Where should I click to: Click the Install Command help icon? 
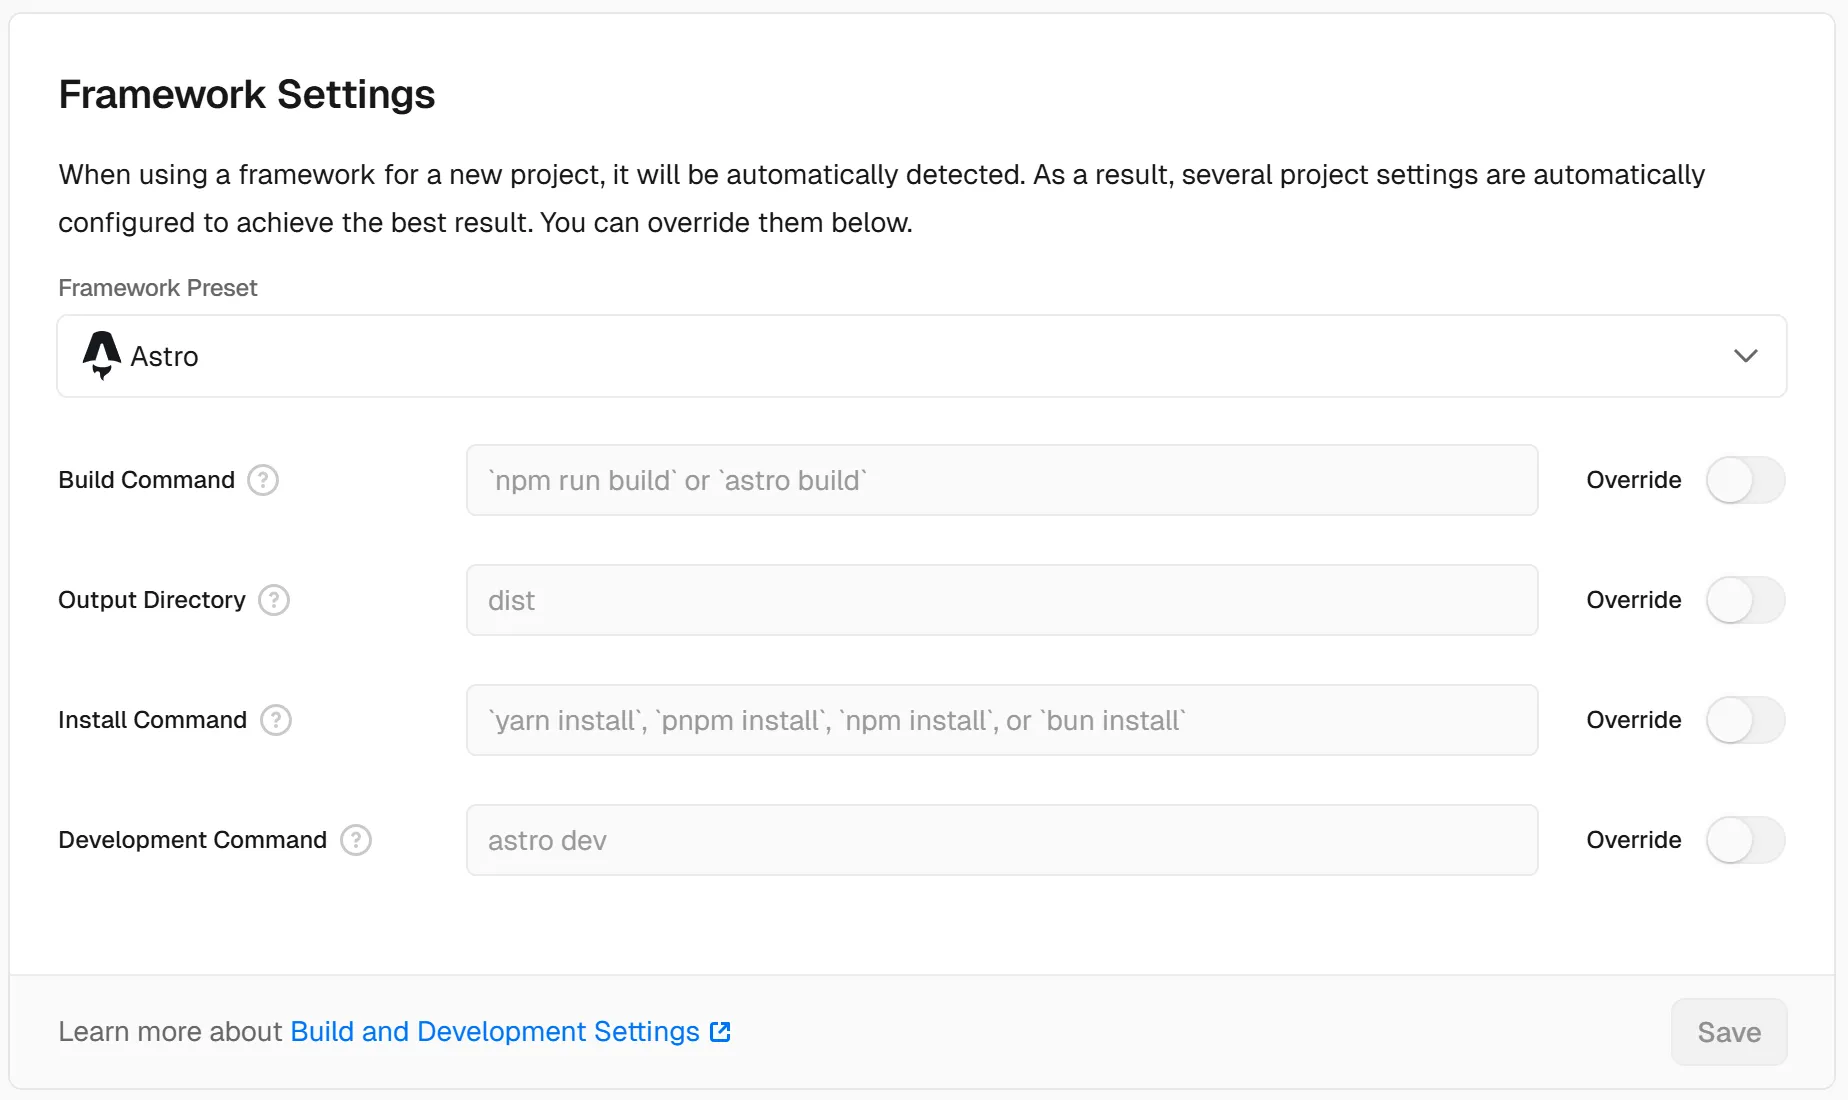[276, 720]
